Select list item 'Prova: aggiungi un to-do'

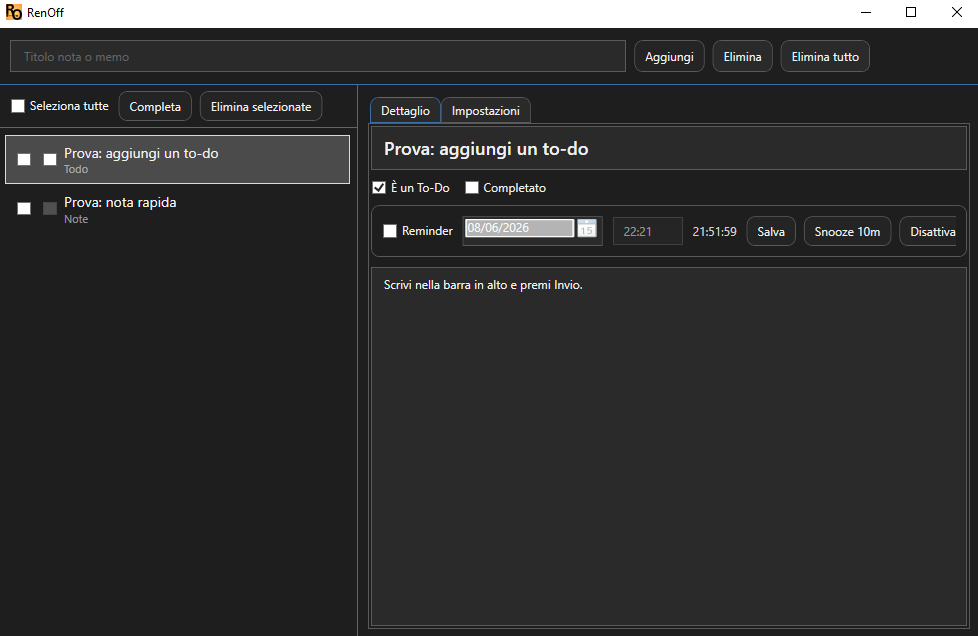click(x=177, y=160)
